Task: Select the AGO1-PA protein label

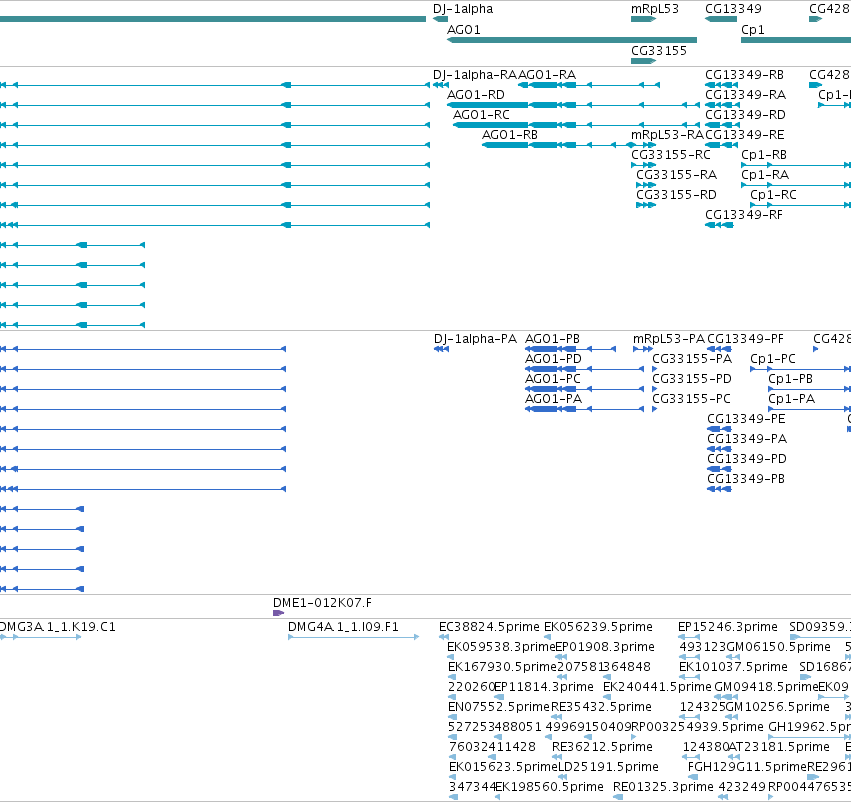Action: 553,399
